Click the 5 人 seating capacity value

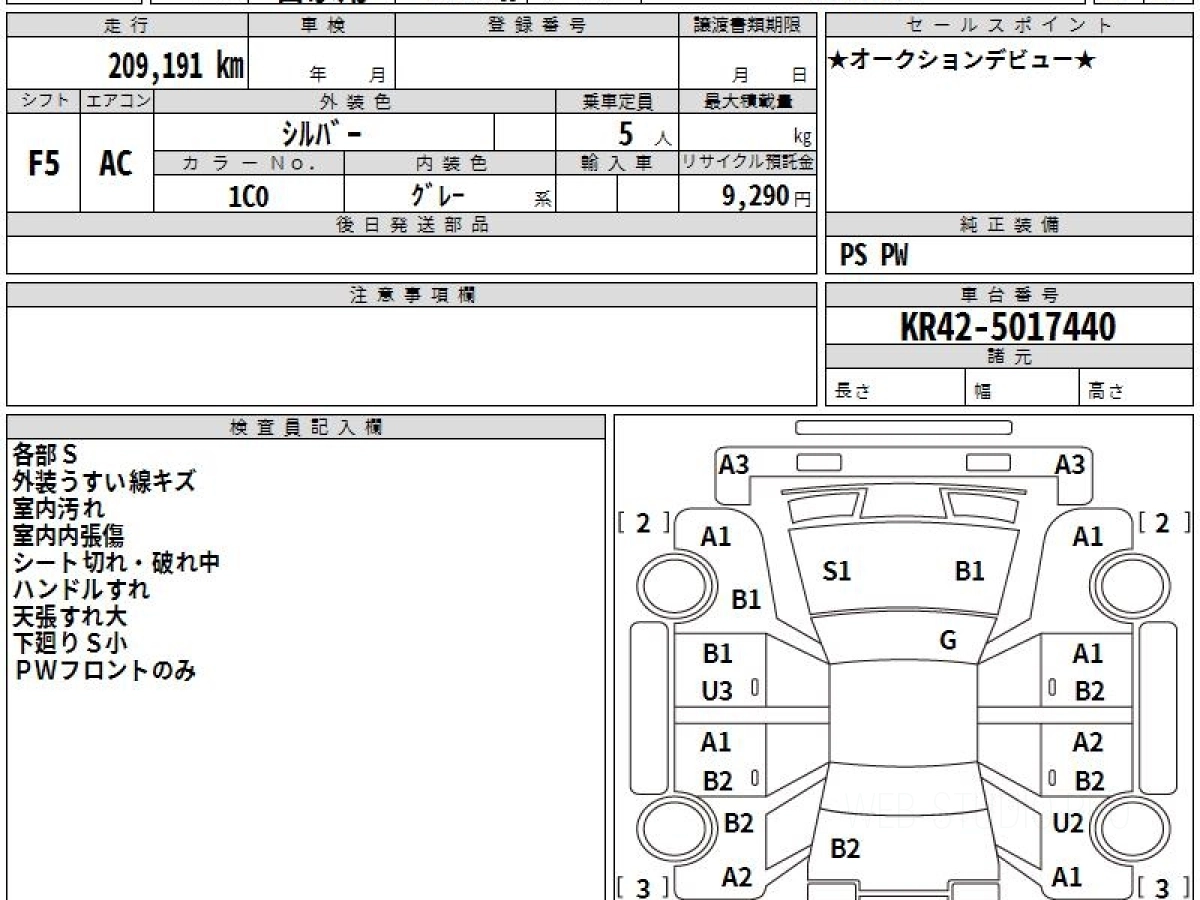coord(643,134)
